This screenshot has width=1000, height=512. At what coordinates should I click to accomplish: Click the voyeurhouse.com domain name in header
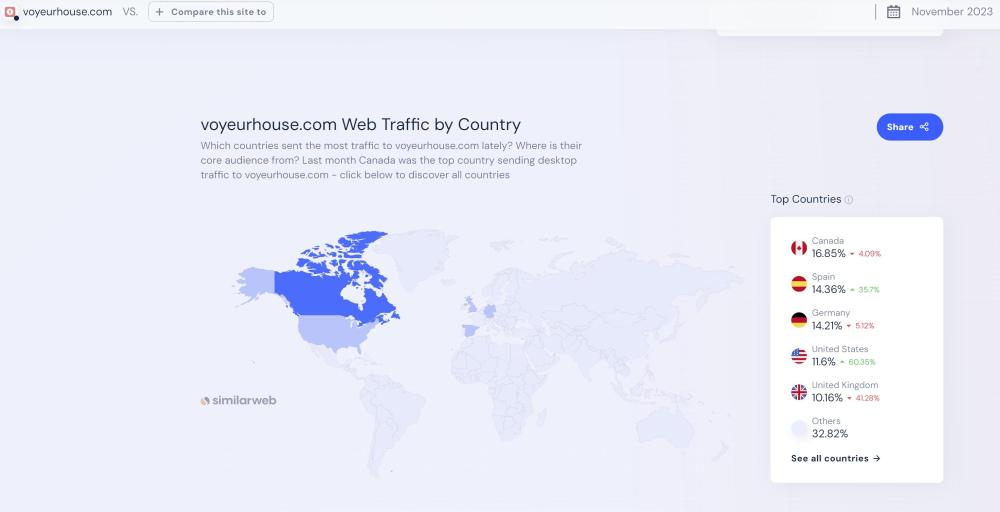point(67,12)
